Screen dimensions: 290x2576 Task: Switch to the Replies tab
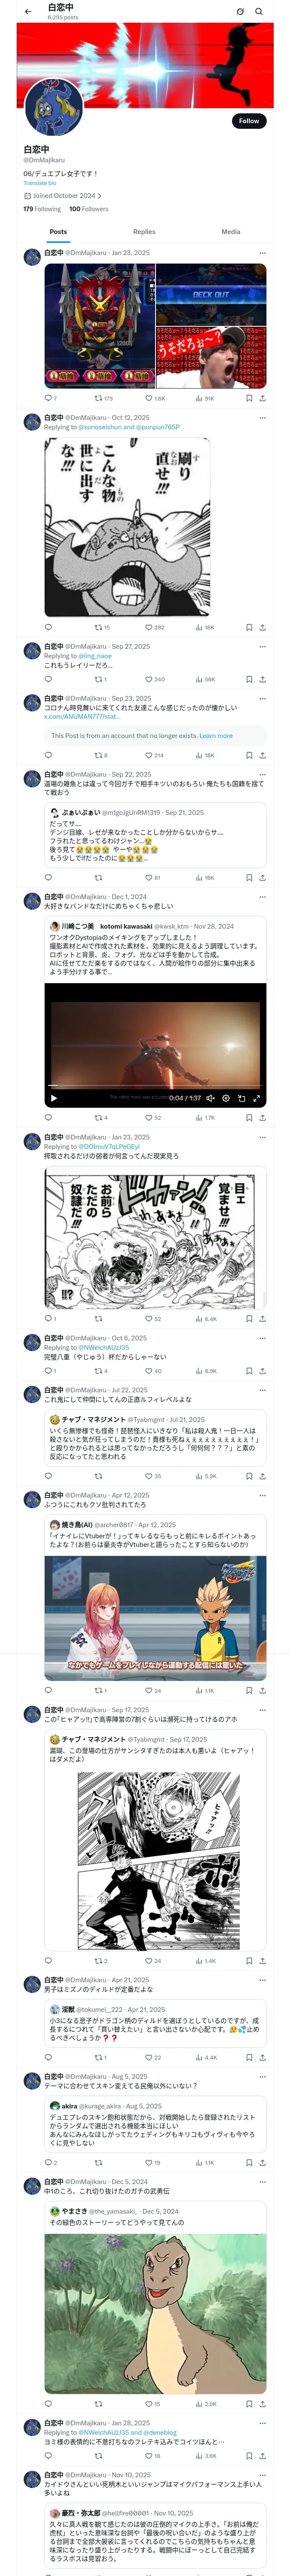(144, 231)
